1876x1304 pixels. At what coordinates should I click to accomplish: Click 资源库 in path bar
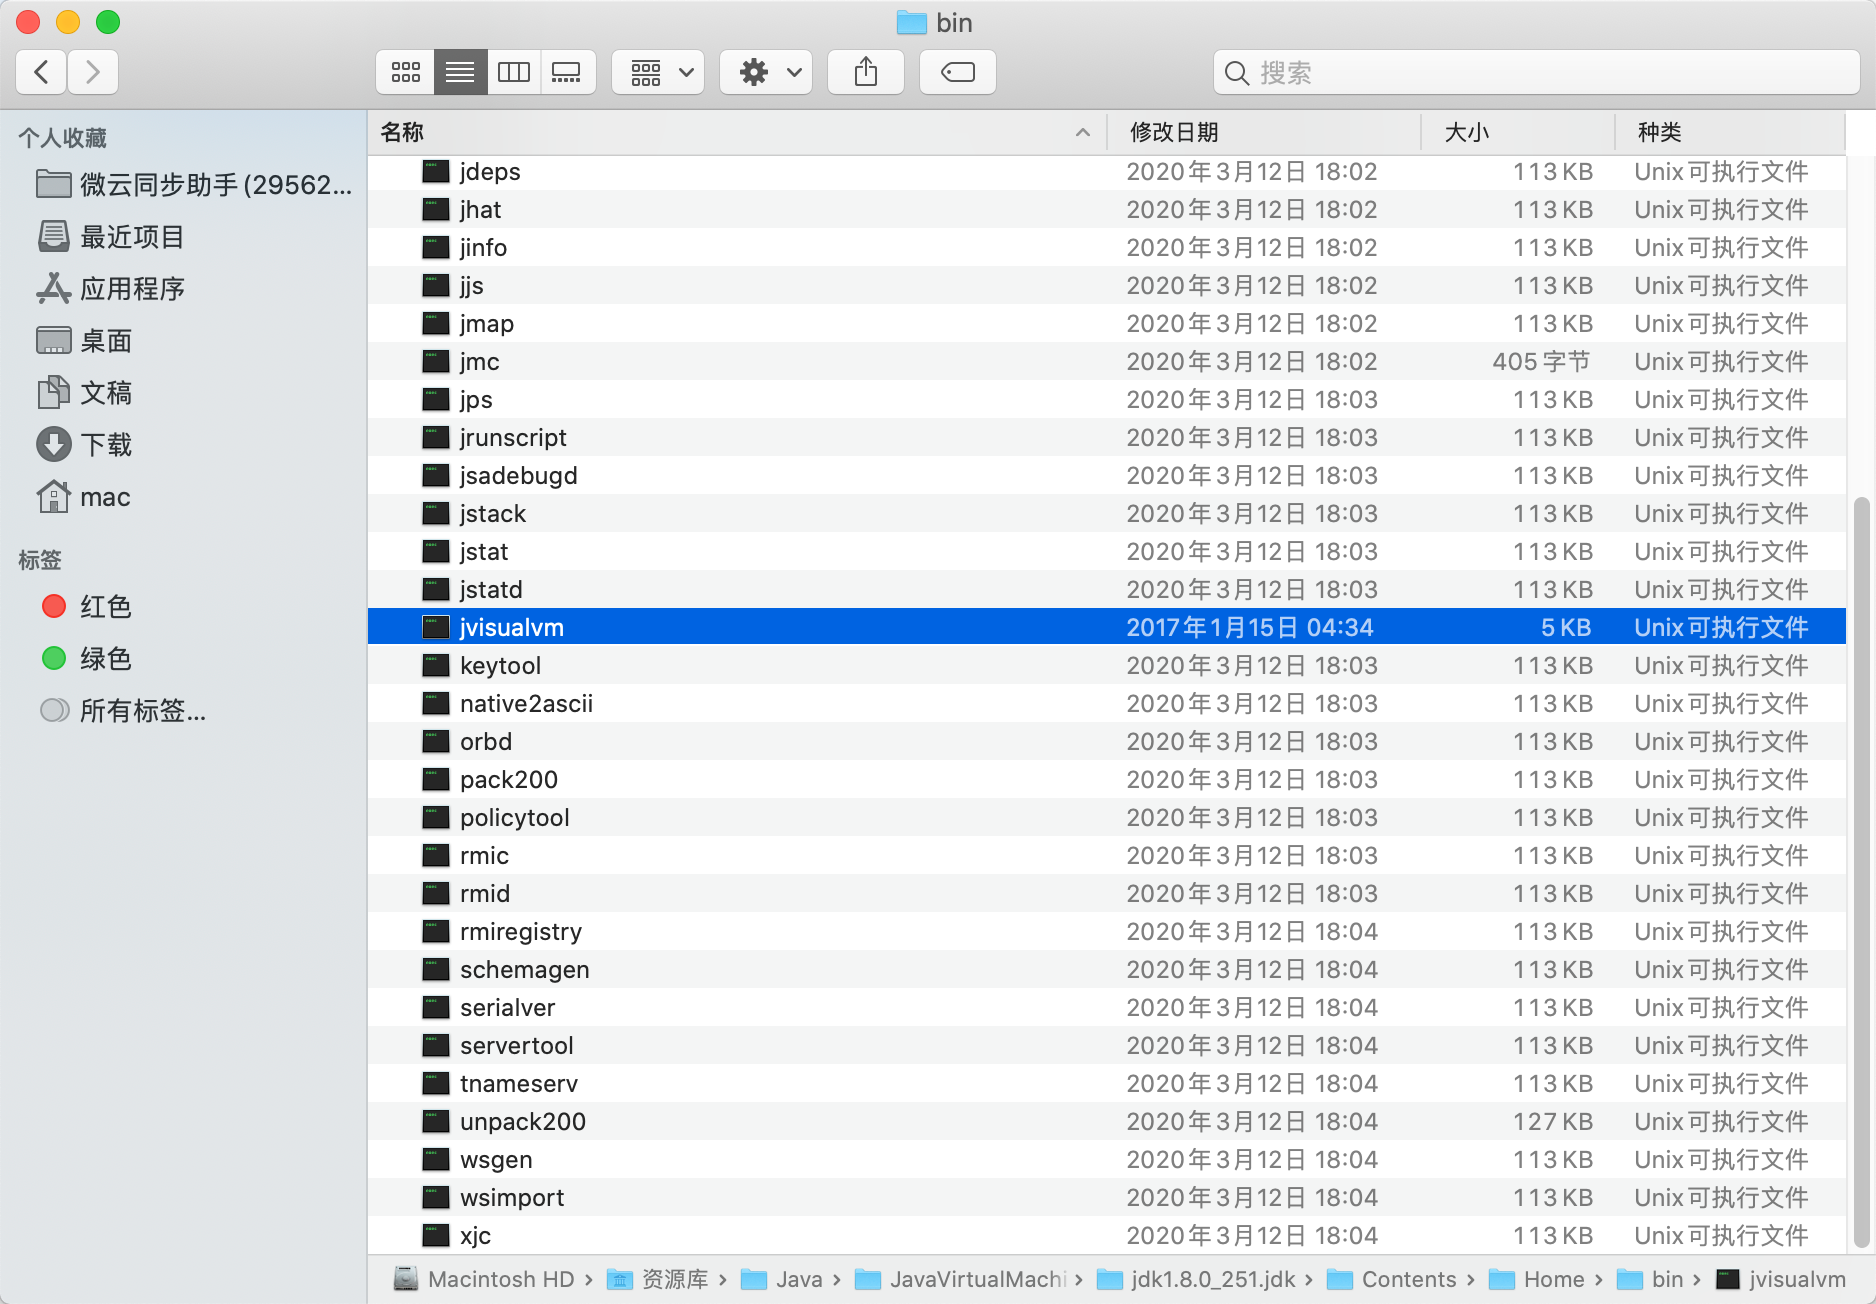[x=658, y=1280]
